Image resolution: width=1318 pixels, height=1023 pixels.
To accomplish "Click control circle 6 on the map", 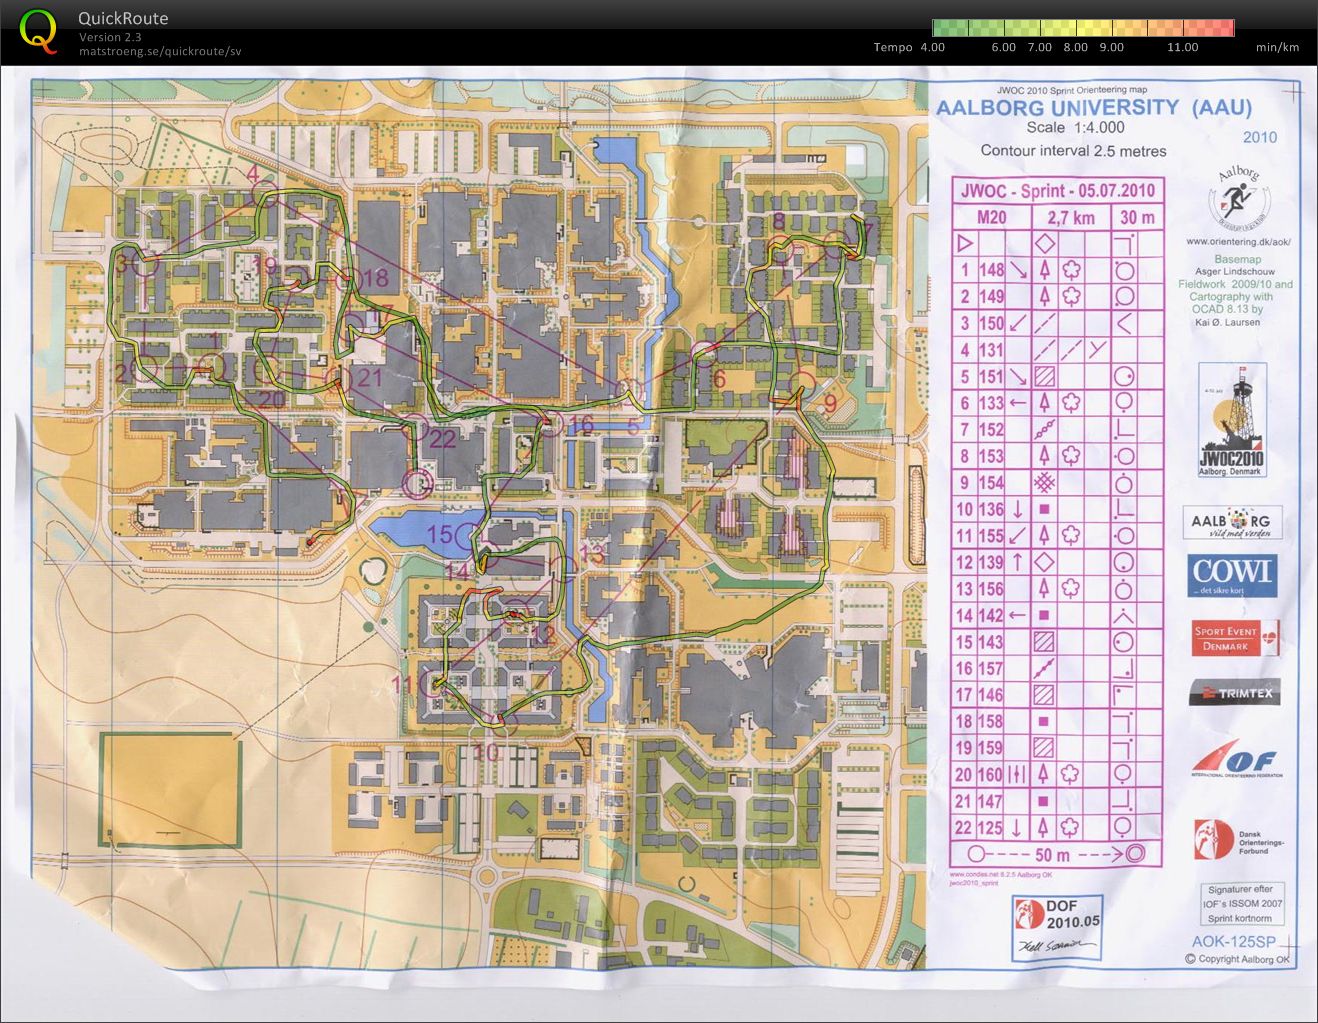I will click(704, 352).
